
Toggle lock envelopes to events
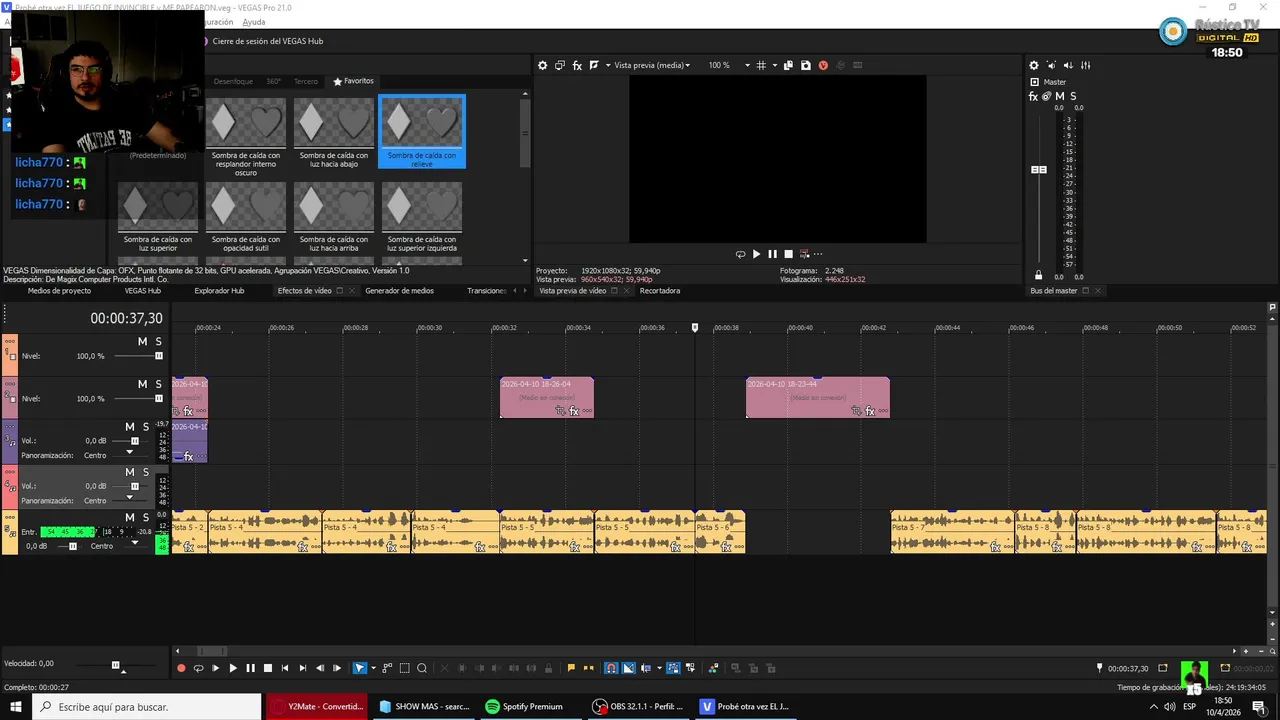click(x=673, y=668)
